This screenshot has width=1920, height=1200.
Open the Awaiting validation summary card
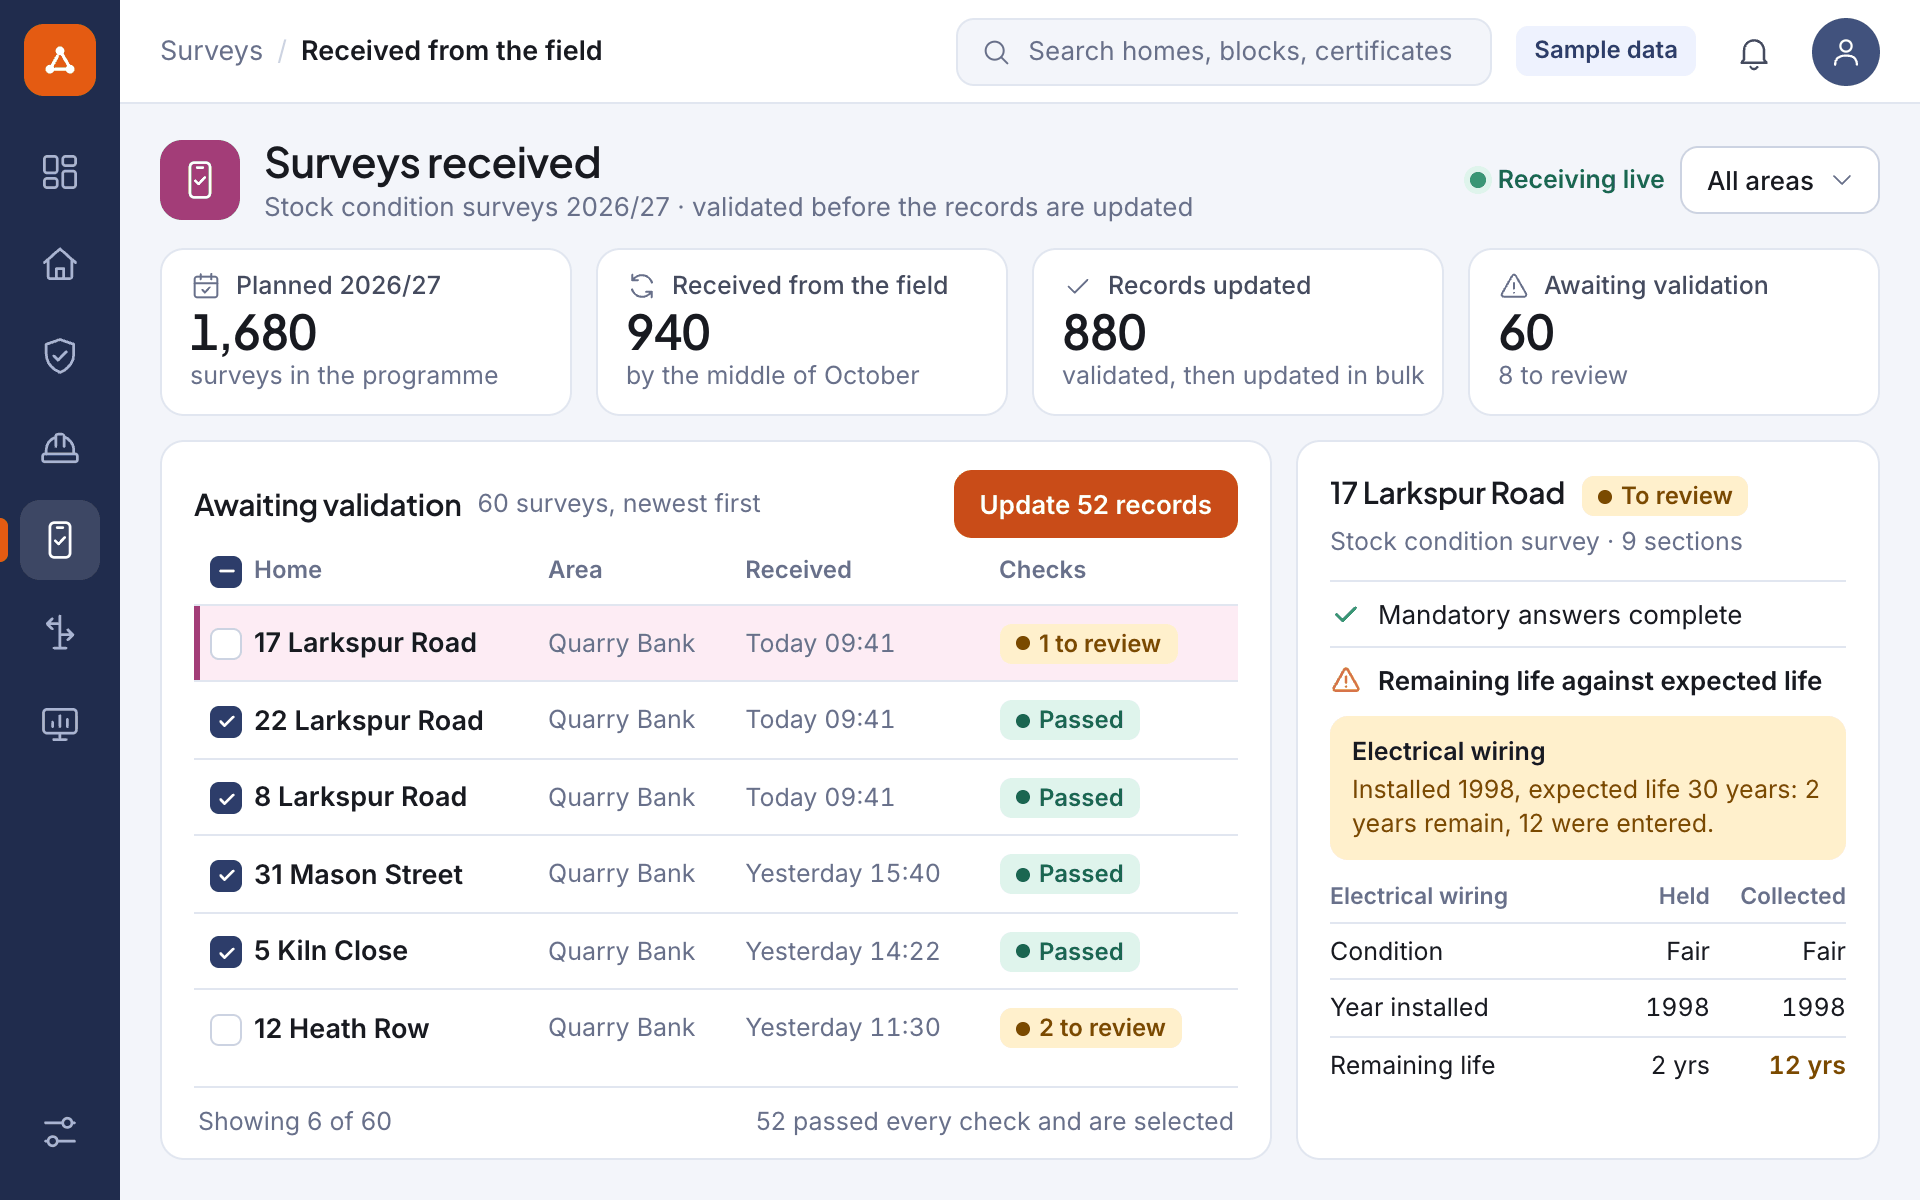(1674, 332)
